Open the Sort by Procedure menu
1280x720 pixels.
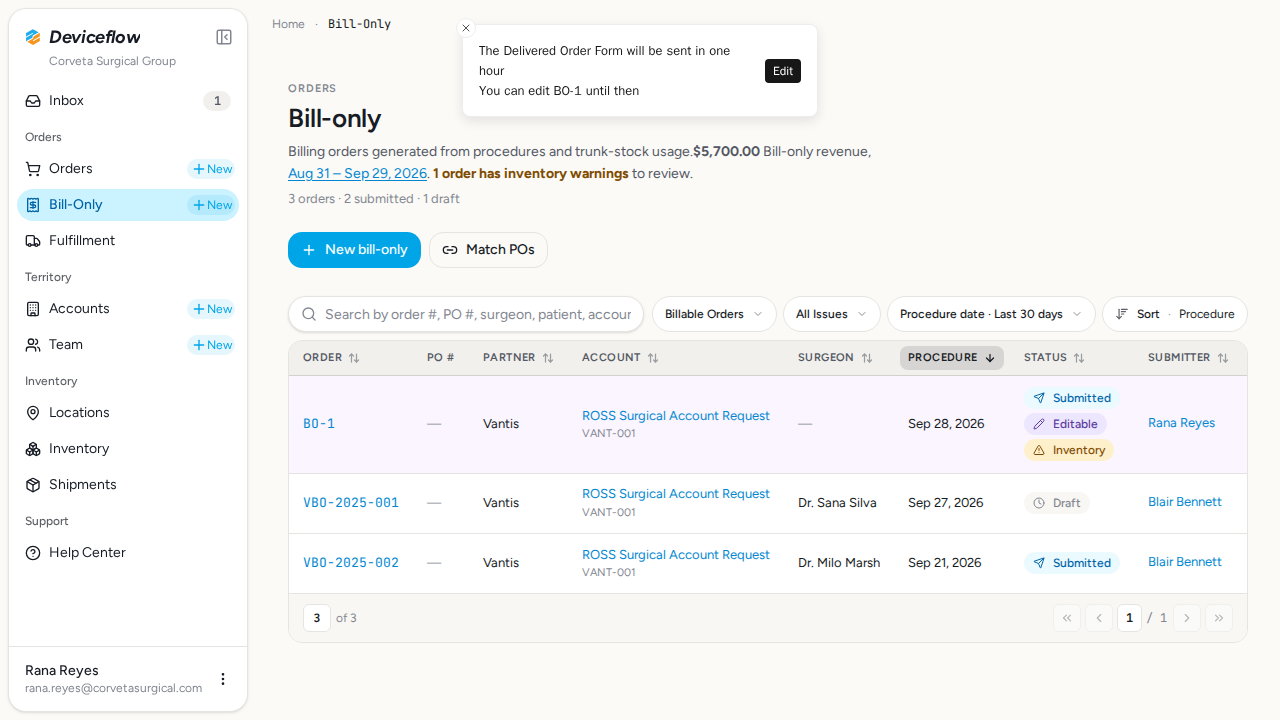click(x=1175, y=314)
